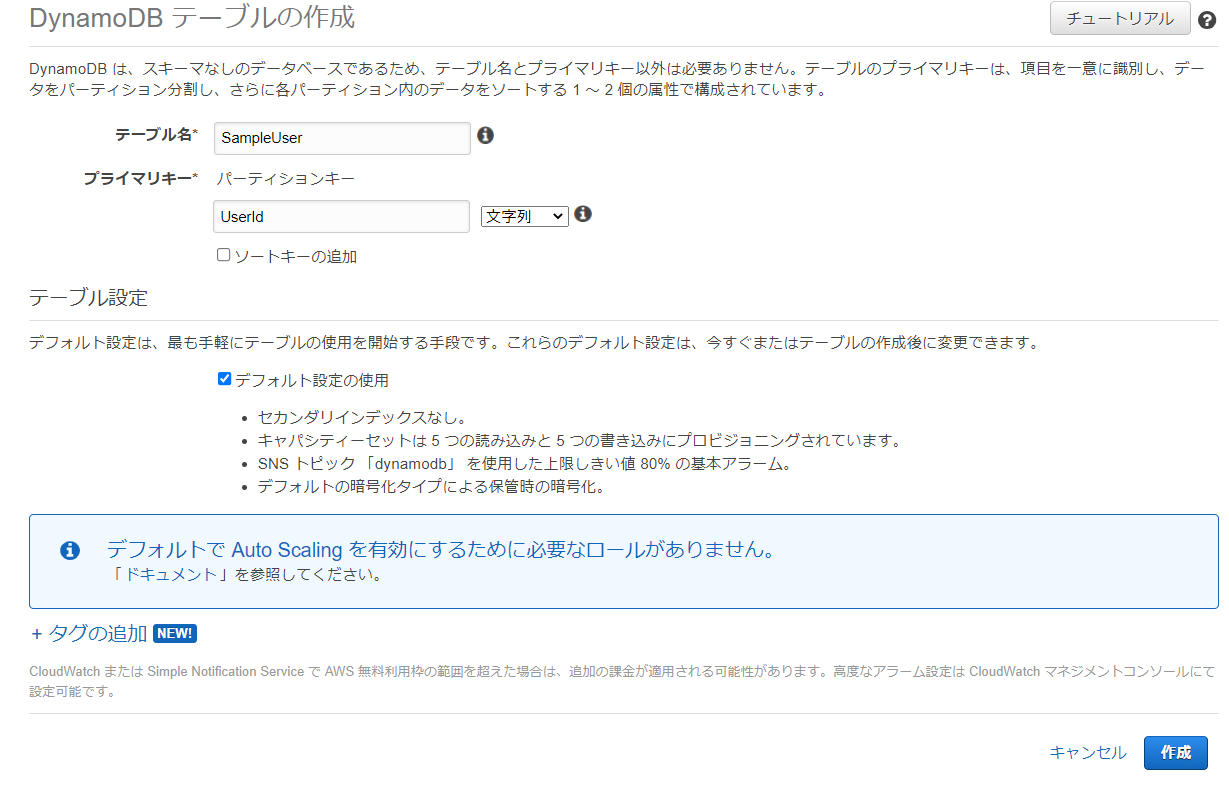Viewport: 1229px width, 806px height.
Task: Click the 作成 button
Action: click(1175, 753)
